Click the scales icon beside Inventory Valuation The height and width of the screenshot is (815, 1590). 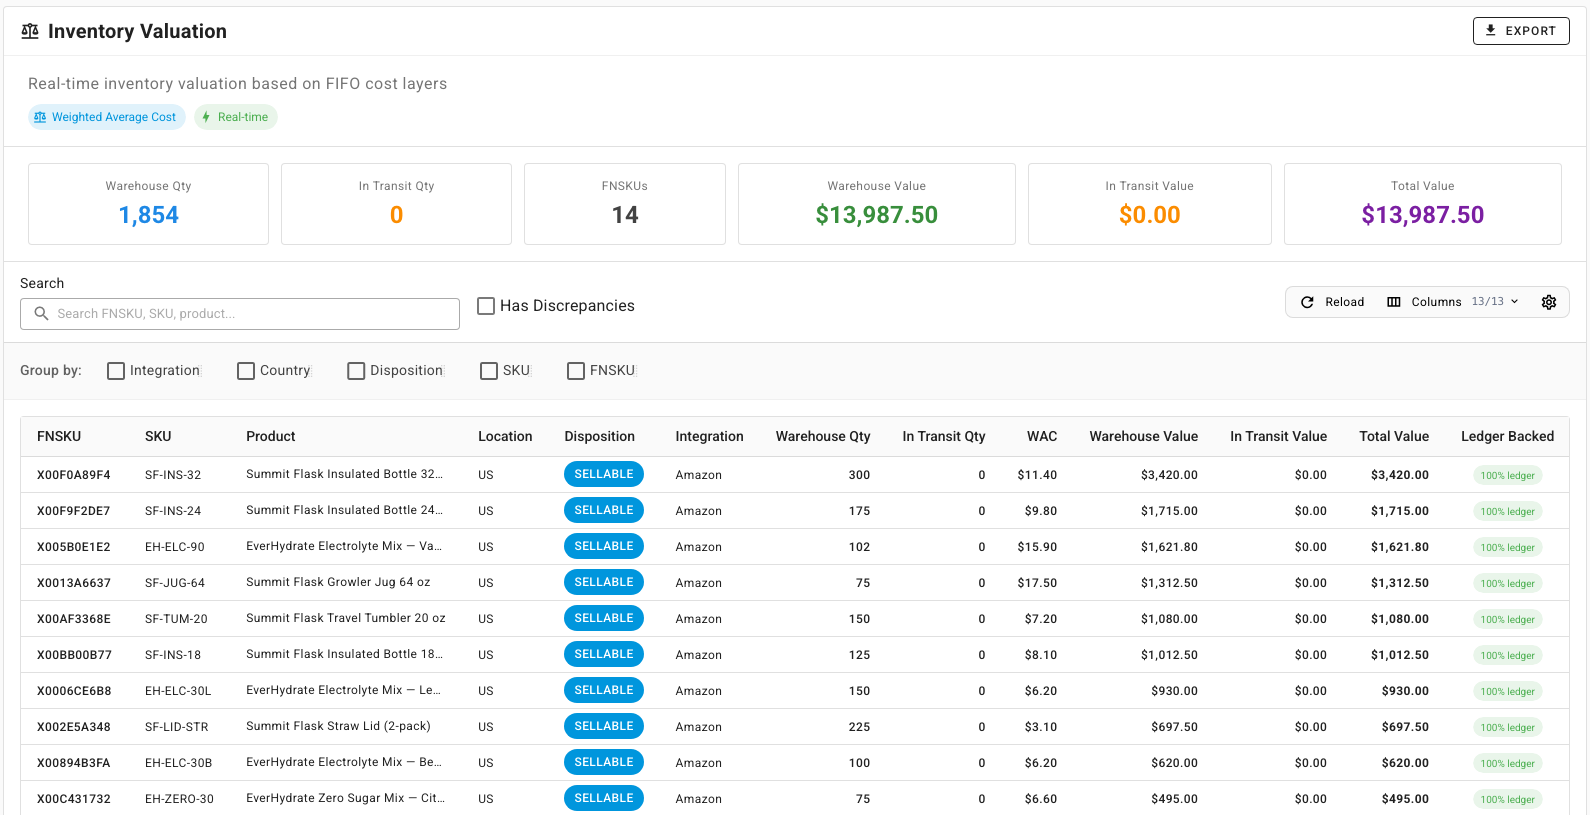tap(30, 32)
